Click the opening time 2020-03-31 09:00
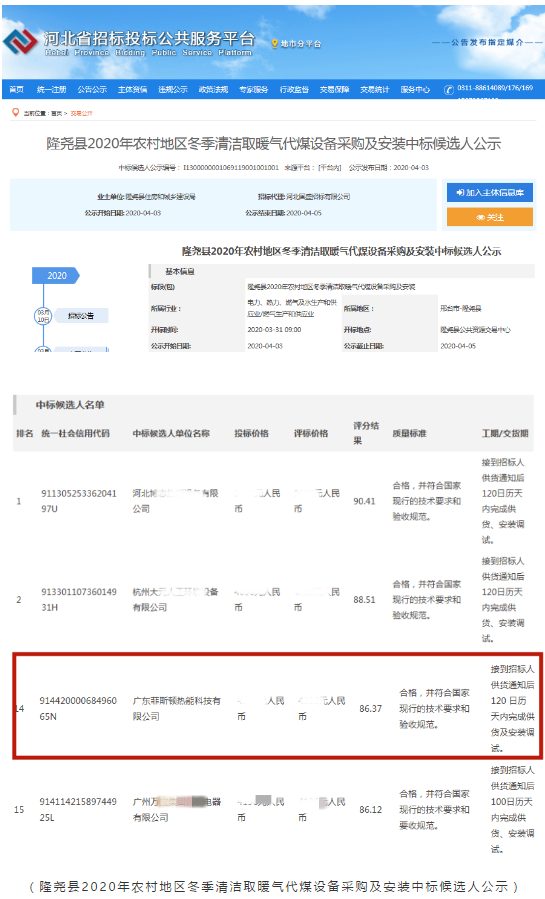Screen dimensions: 545x899 (x=275, y=330)
